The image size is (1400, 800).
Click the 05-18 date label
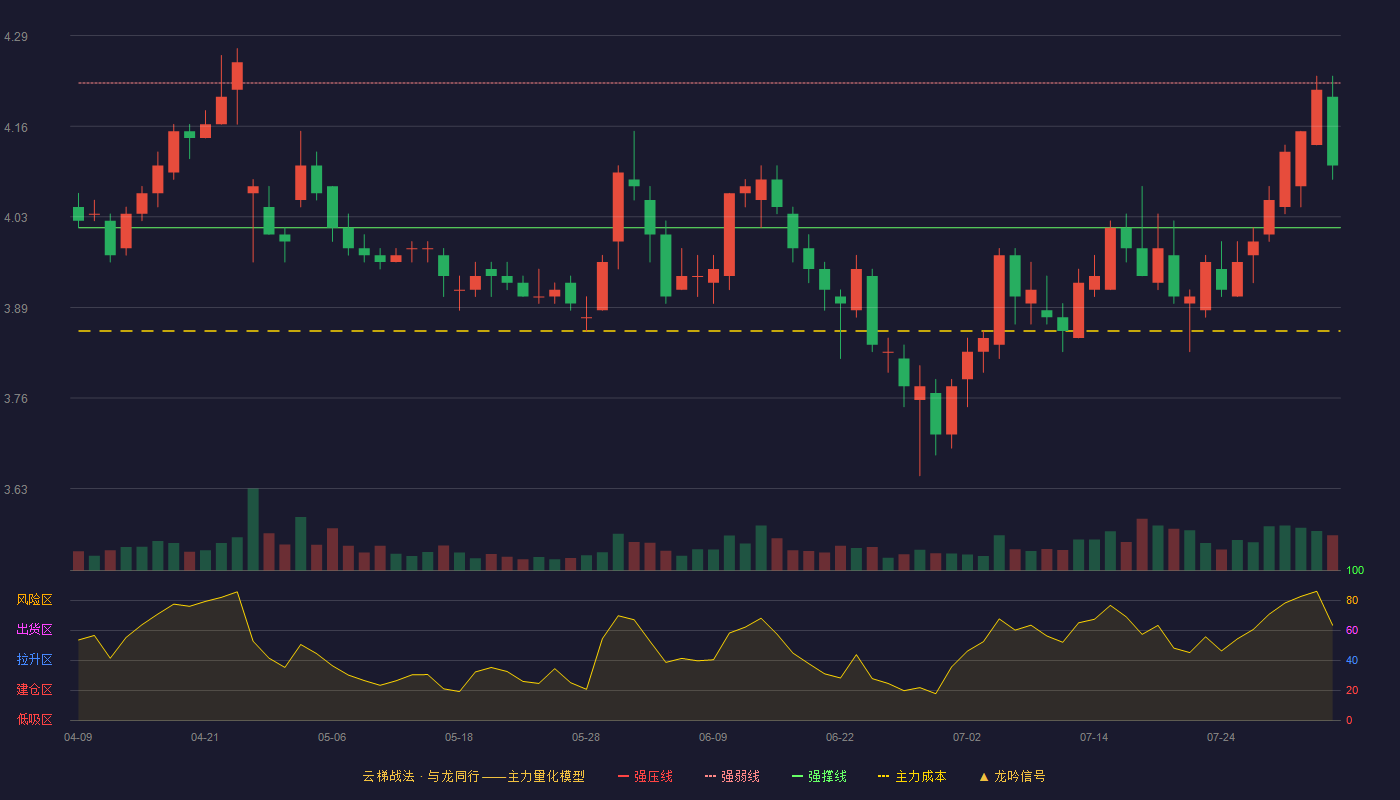459,737
